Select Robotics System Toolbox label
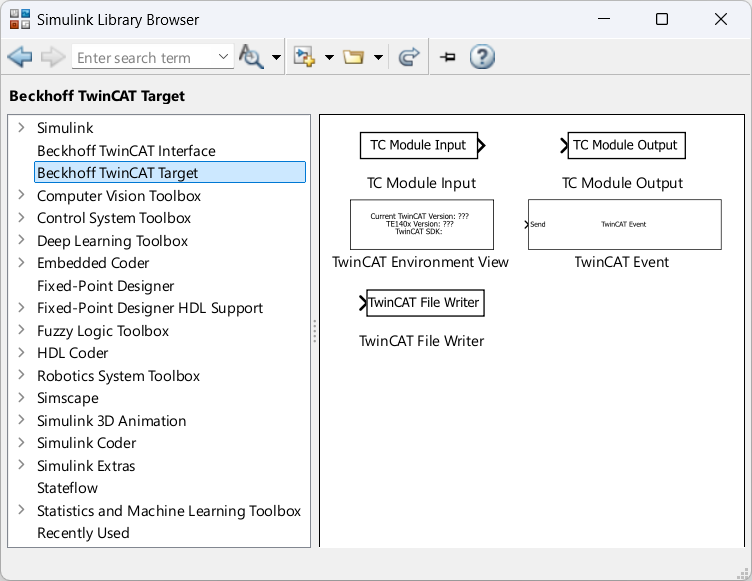Viewport: 752px width, 581px height. [118, 376]
